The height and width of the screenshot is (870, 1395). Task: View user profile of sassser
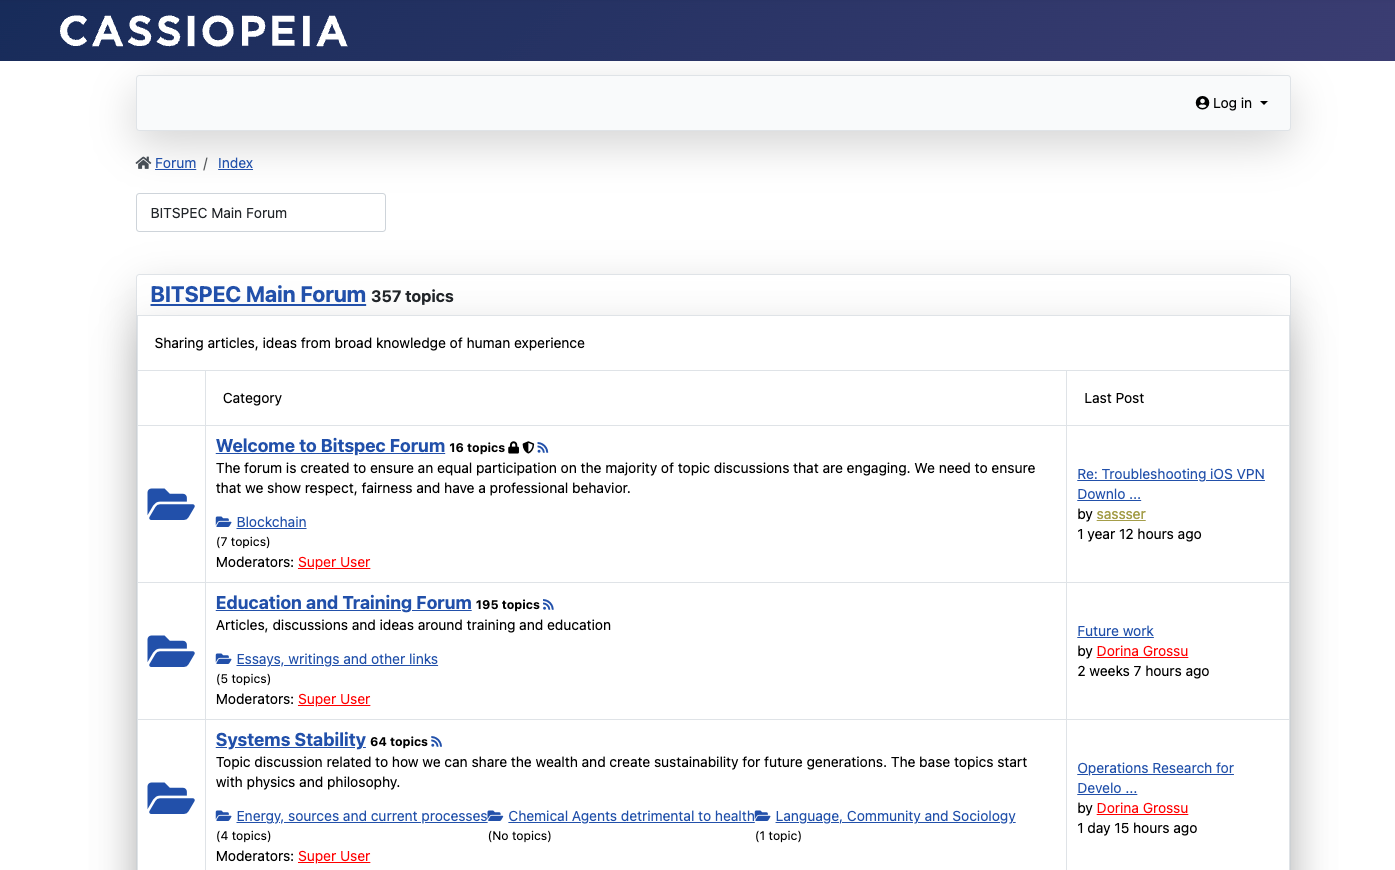tap(1121, 514)
